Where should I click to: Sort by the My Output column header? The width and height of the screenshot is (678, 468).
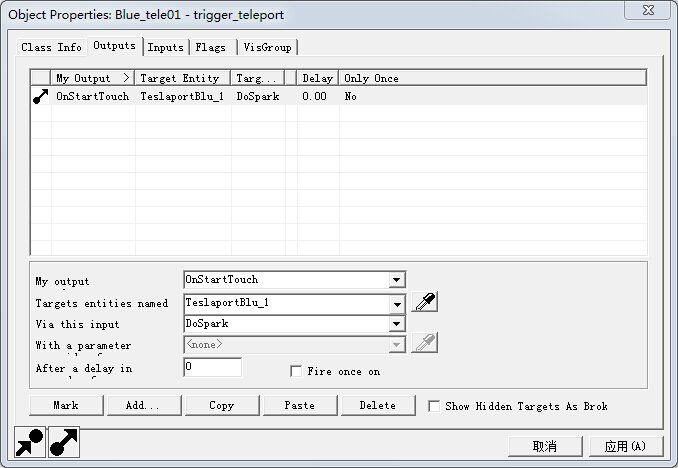pyautogui.click(x=93, y=78)
